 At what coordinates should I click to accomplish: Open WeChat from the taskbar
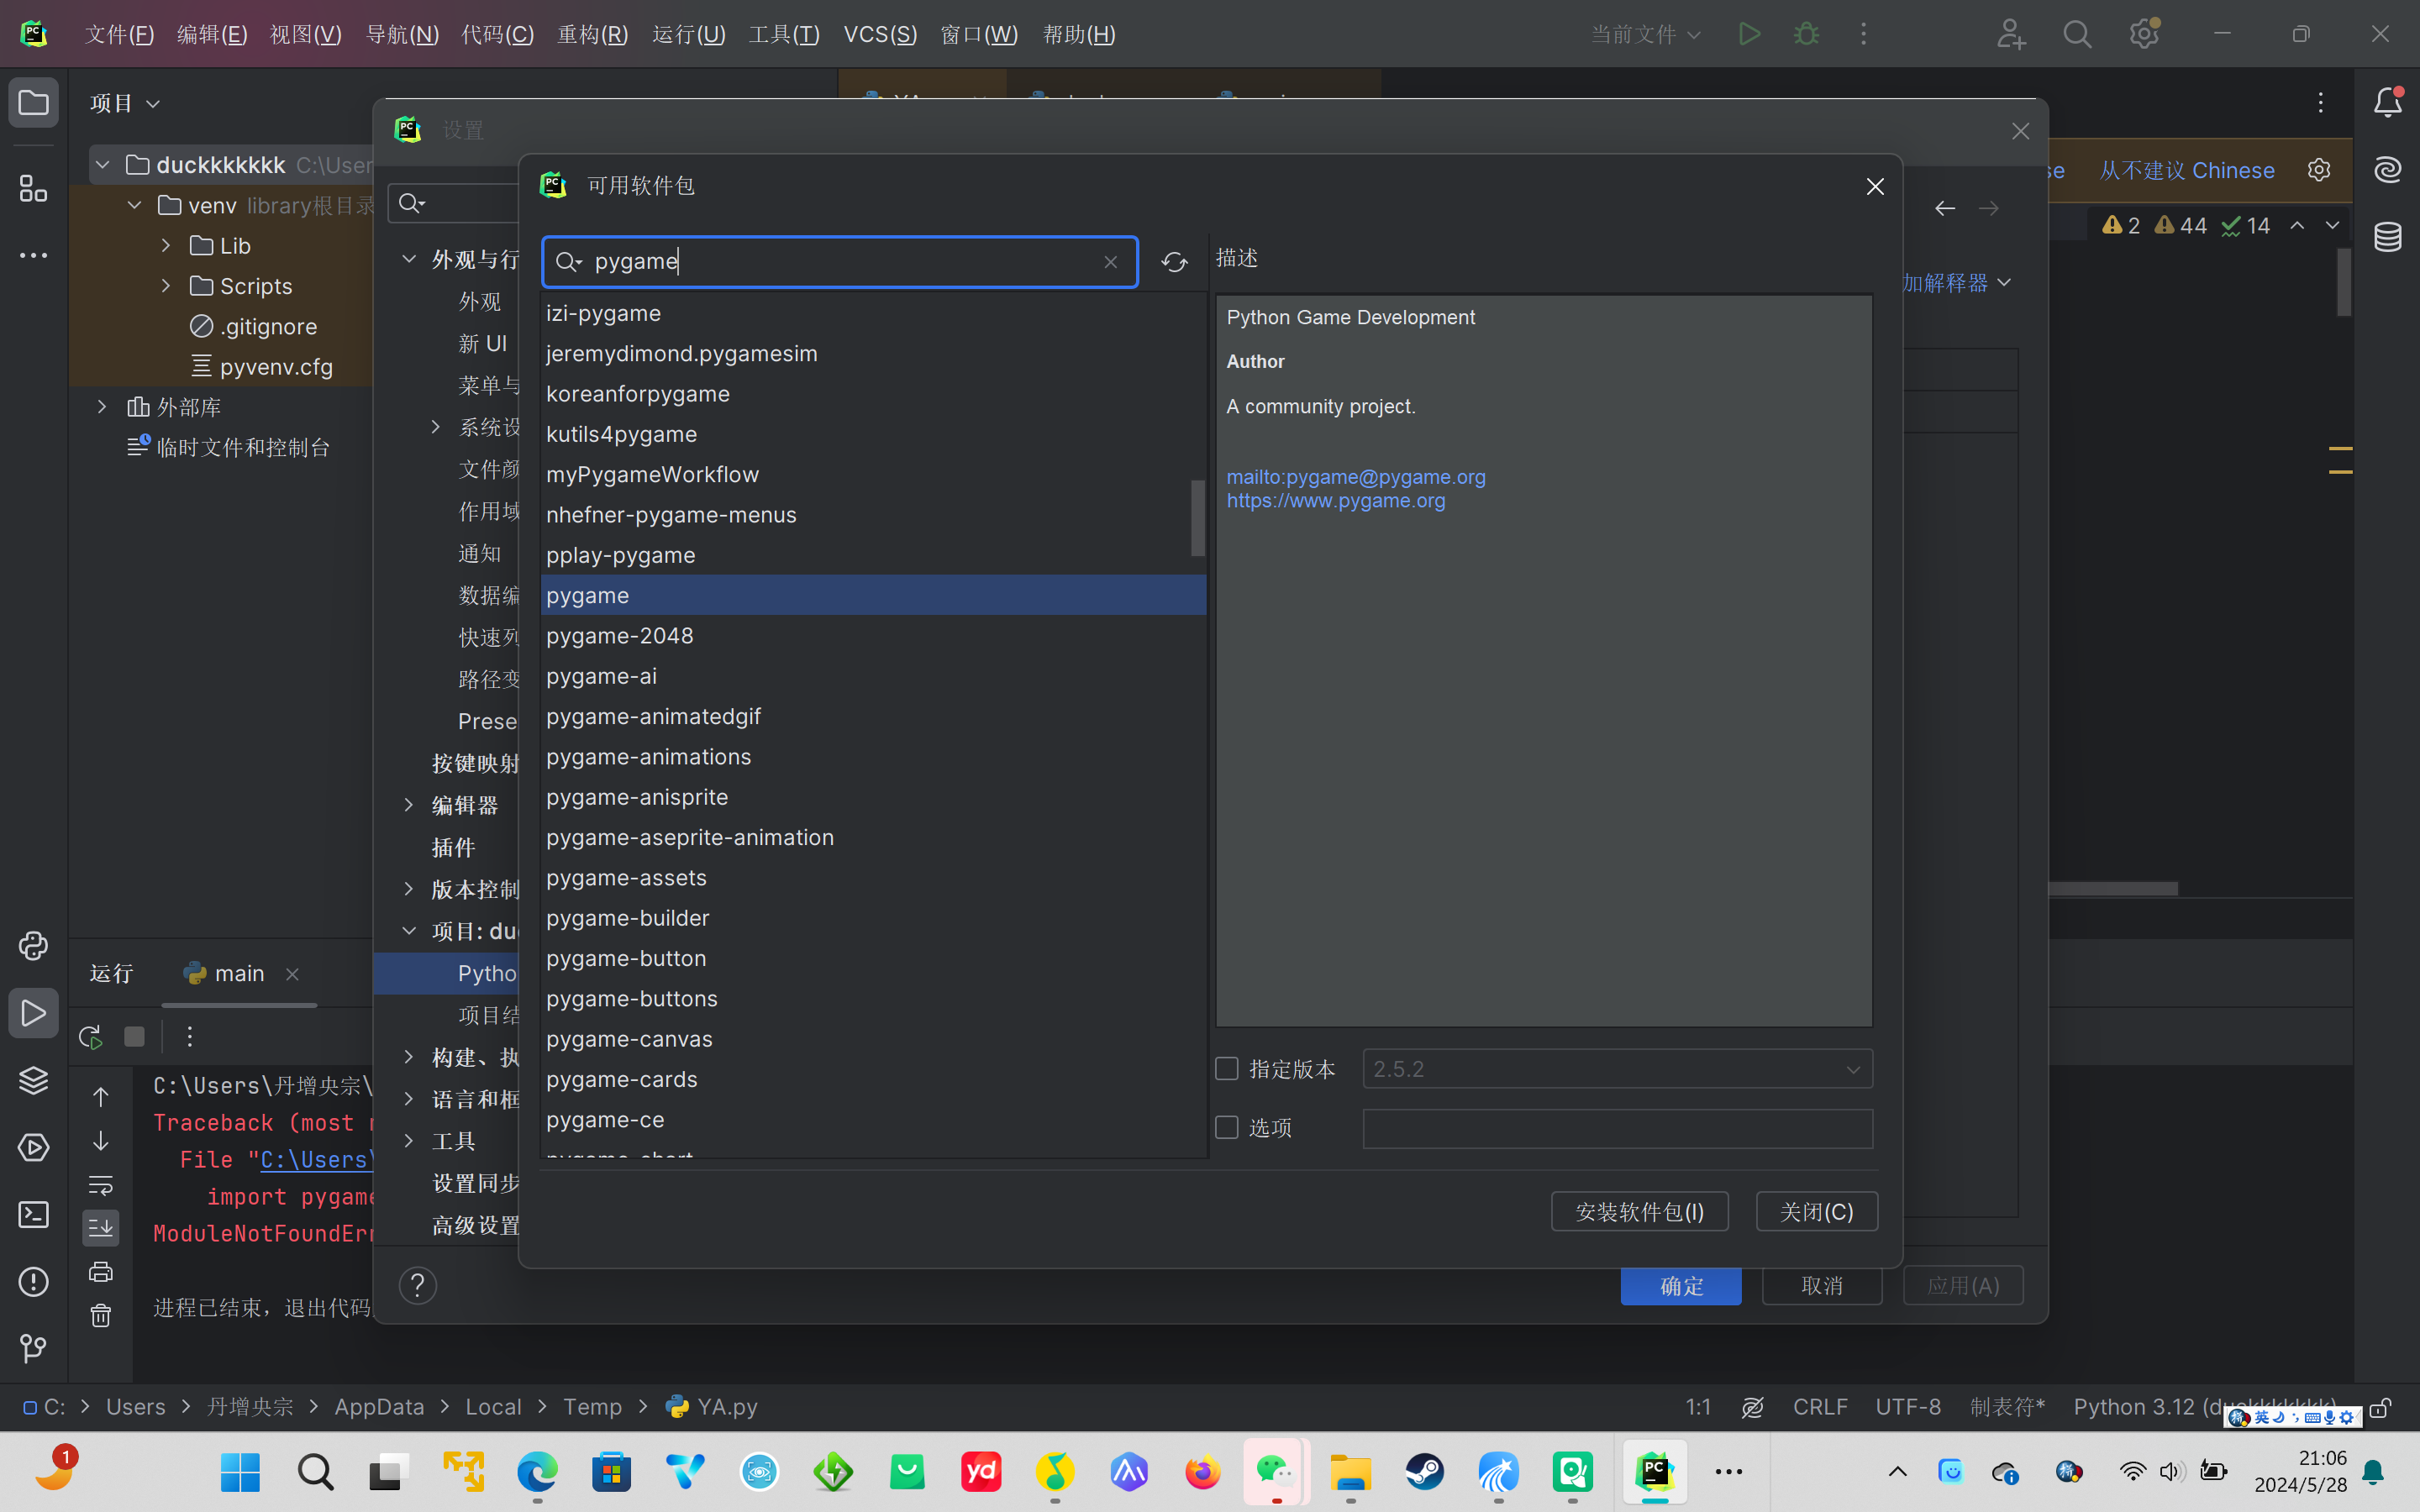click(x=1276, y=1471)
